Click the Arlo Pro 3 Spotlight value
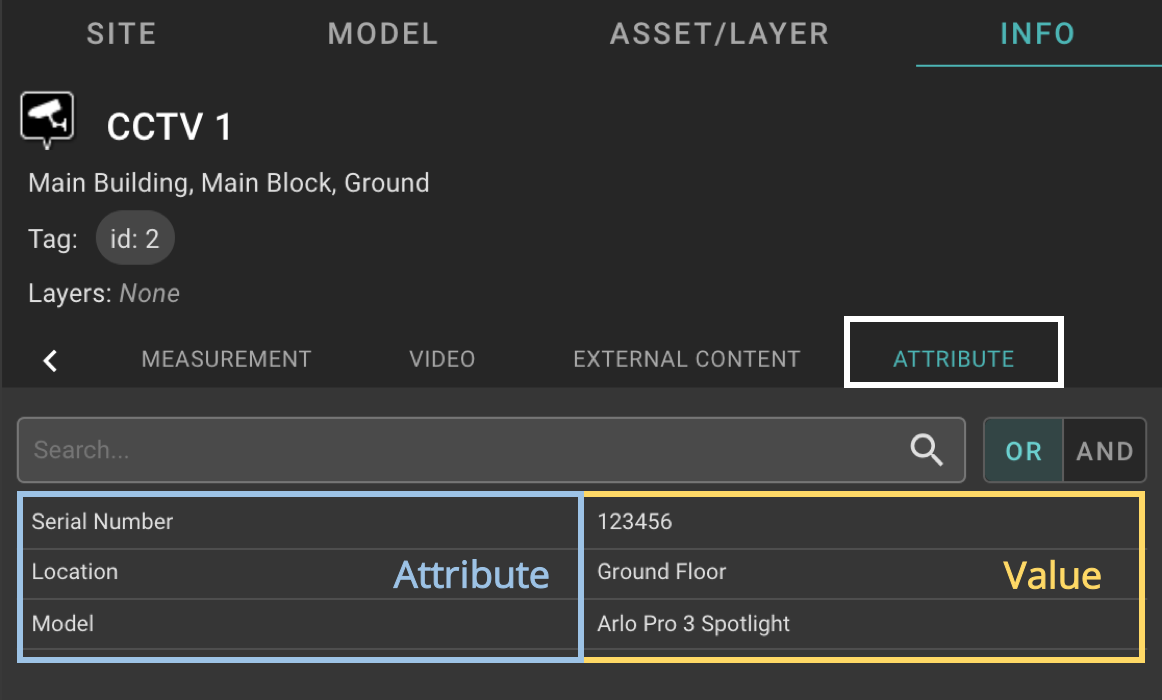 click(x=694, y=624)
